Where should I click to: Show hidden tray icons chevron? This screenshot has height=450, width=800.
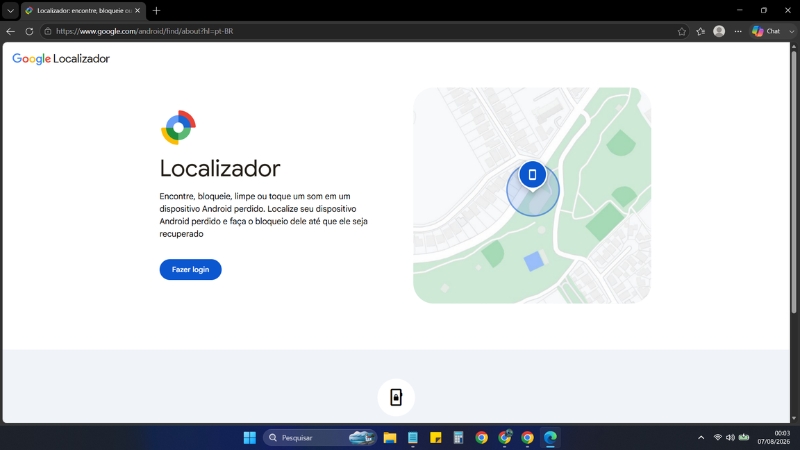coord(701,438)
